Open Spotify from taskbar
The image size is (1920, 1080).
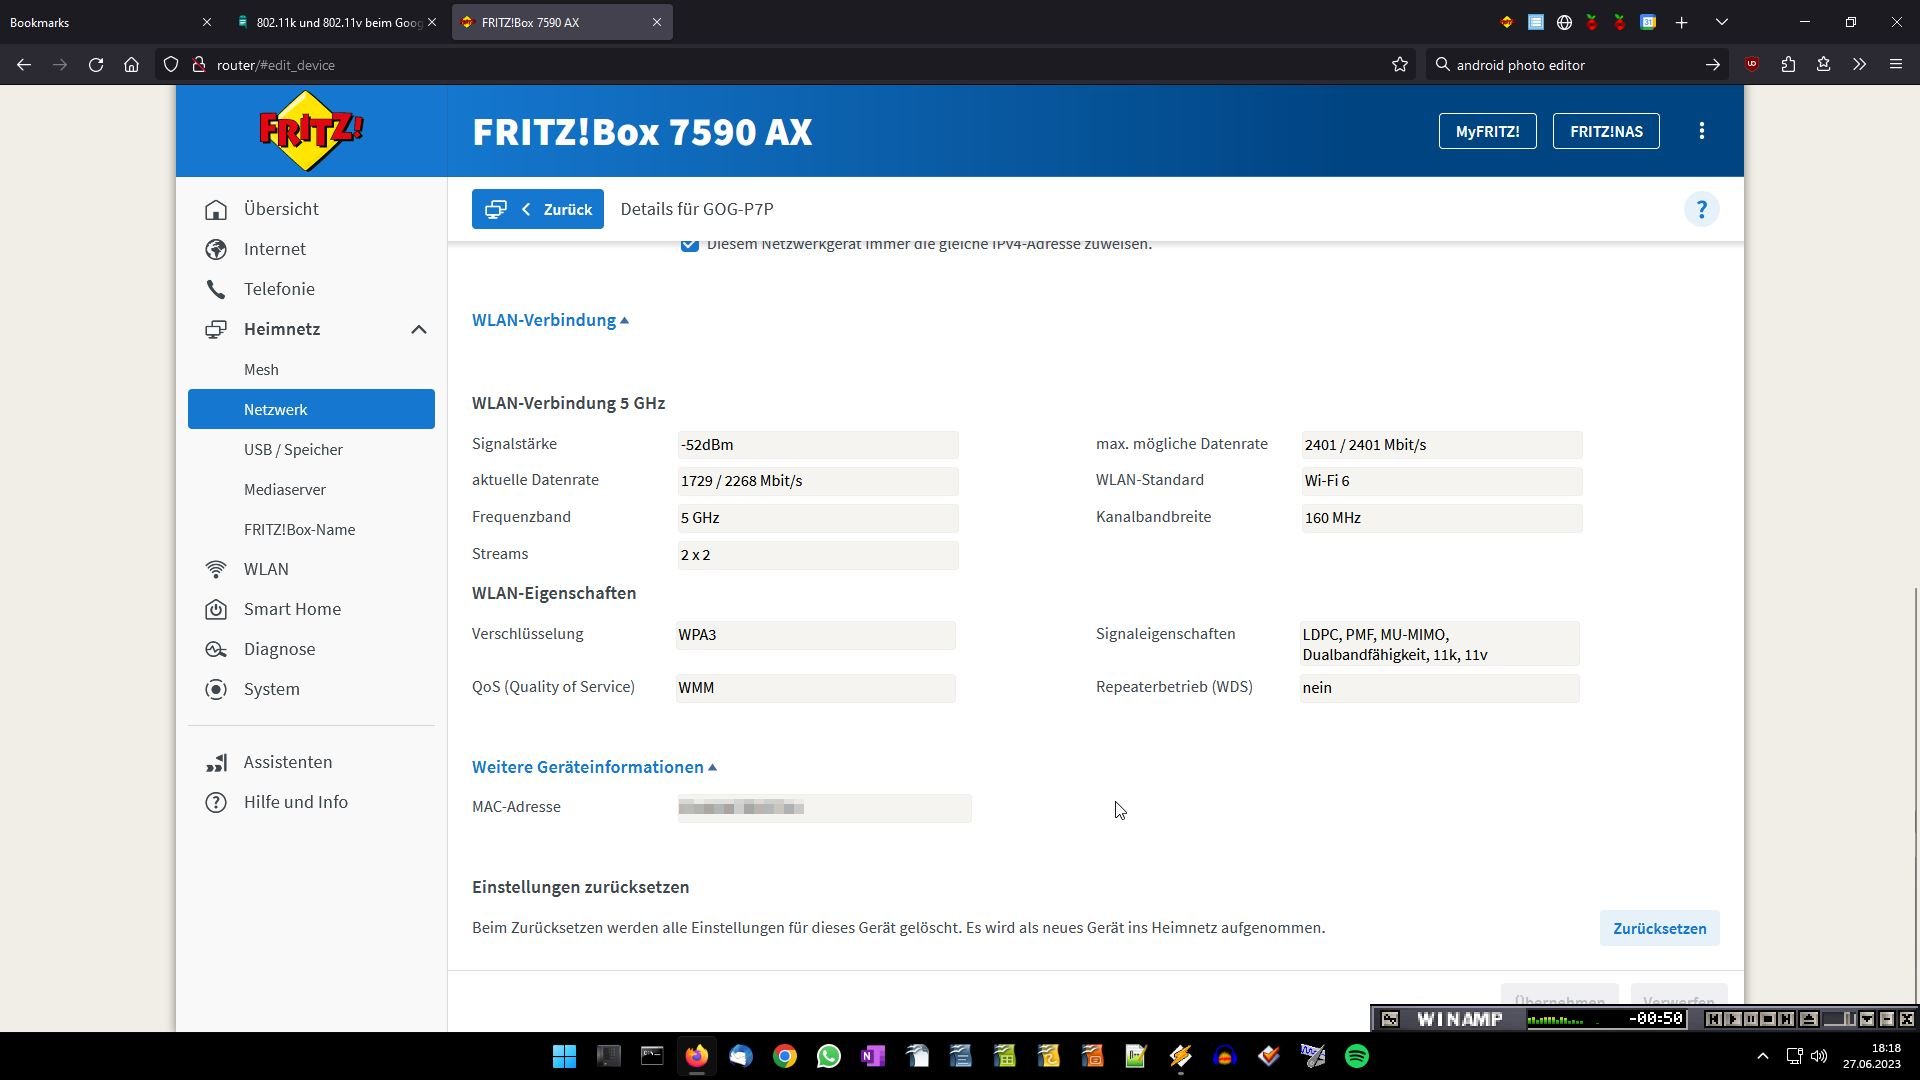click(1356, 1056)
